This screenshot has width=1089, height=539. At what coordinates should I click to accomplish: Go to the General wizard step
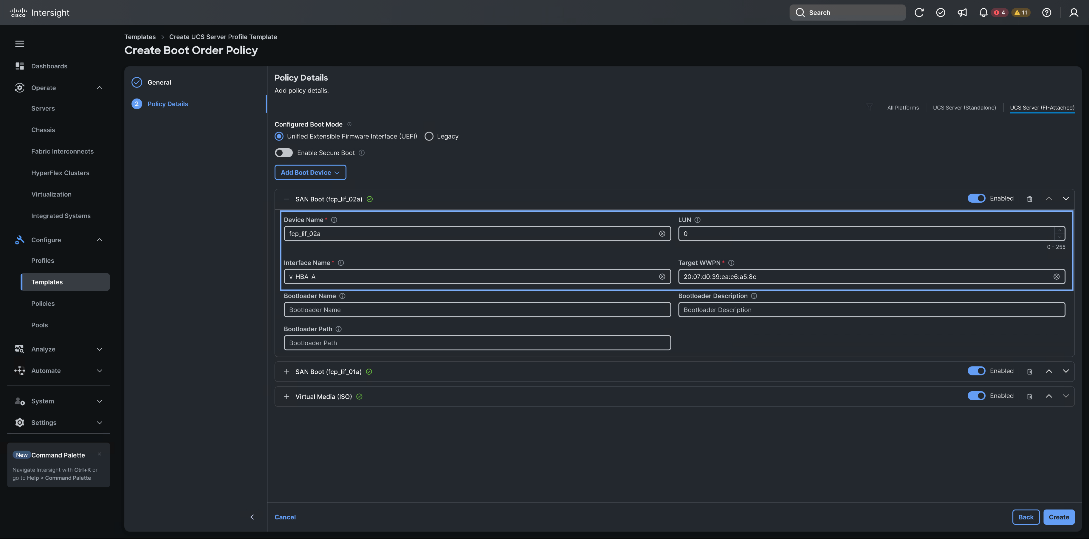tap(159, 82)
